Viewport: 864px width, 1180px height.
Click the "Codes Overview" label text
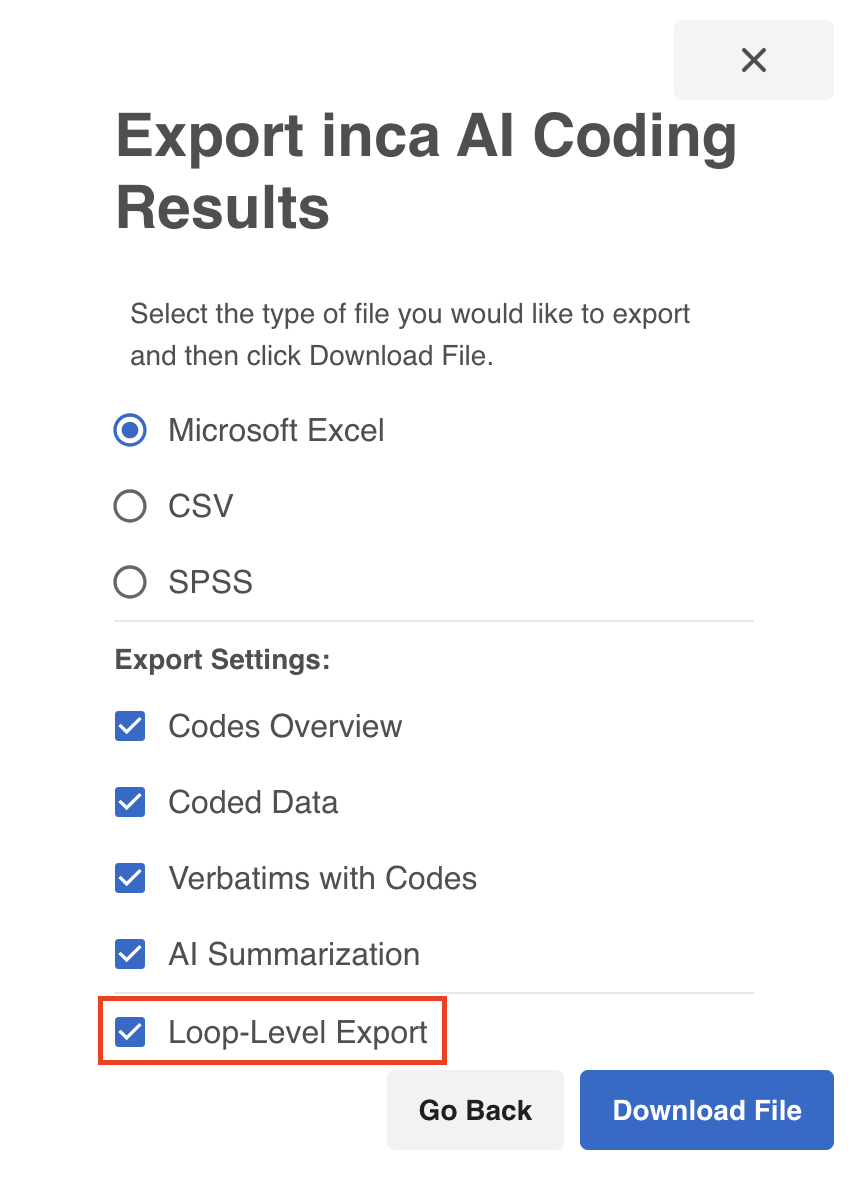(285, 726)
